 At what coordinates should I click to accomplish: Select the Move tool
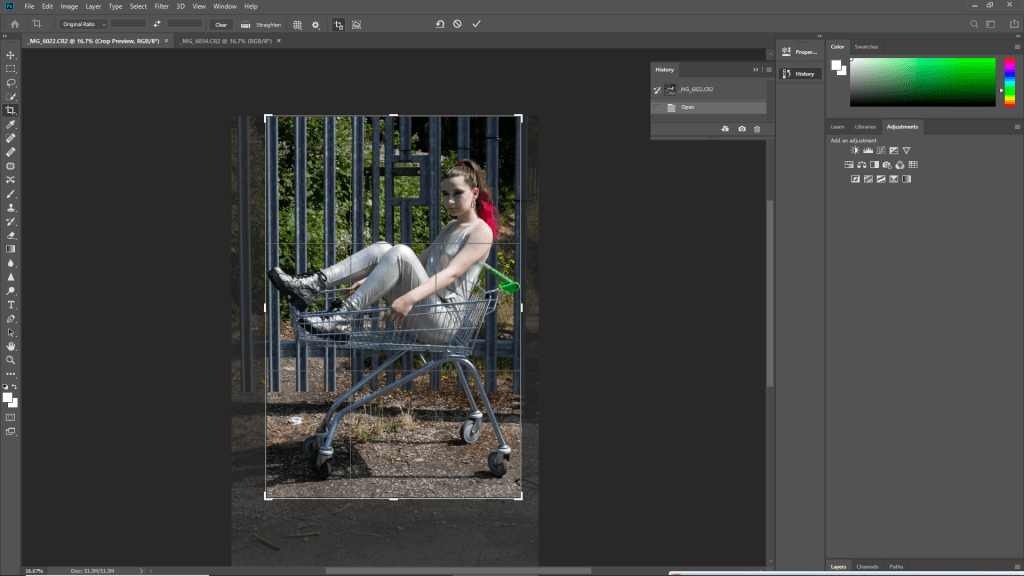(x=11, y=55)
